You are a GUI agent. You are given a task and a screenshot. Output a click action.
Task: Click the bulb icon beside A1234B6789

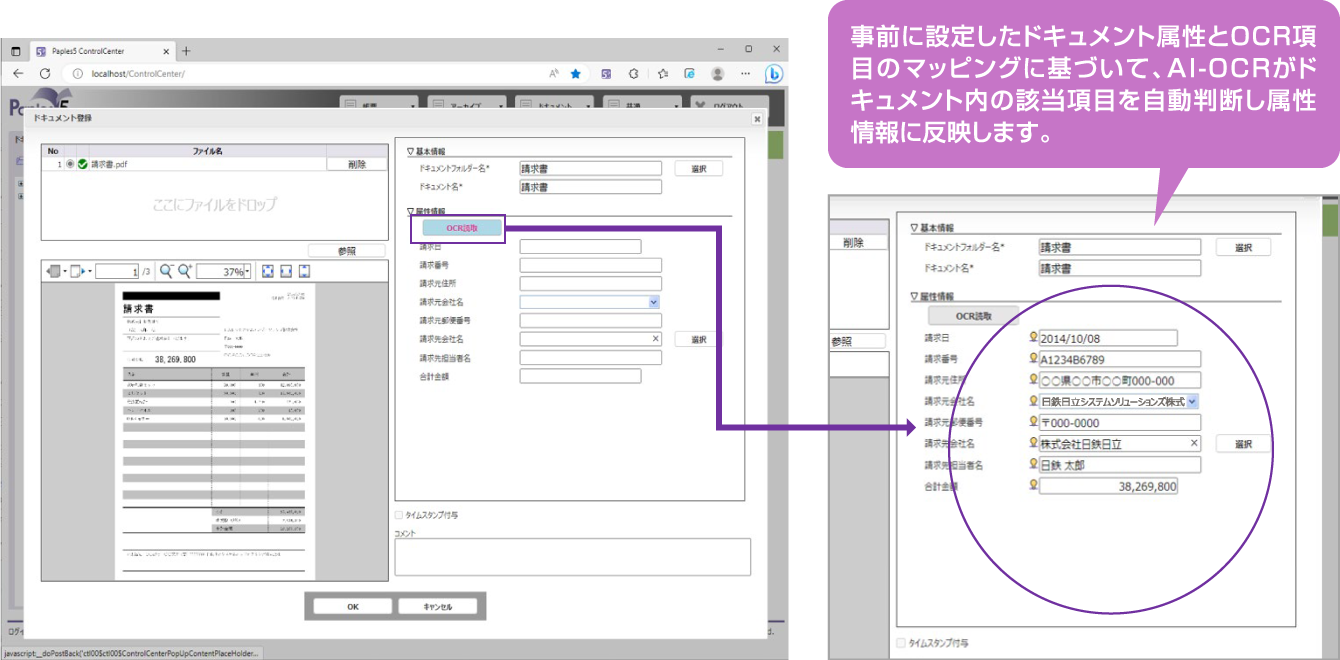pyautogui.click(x=1034, y=358)
